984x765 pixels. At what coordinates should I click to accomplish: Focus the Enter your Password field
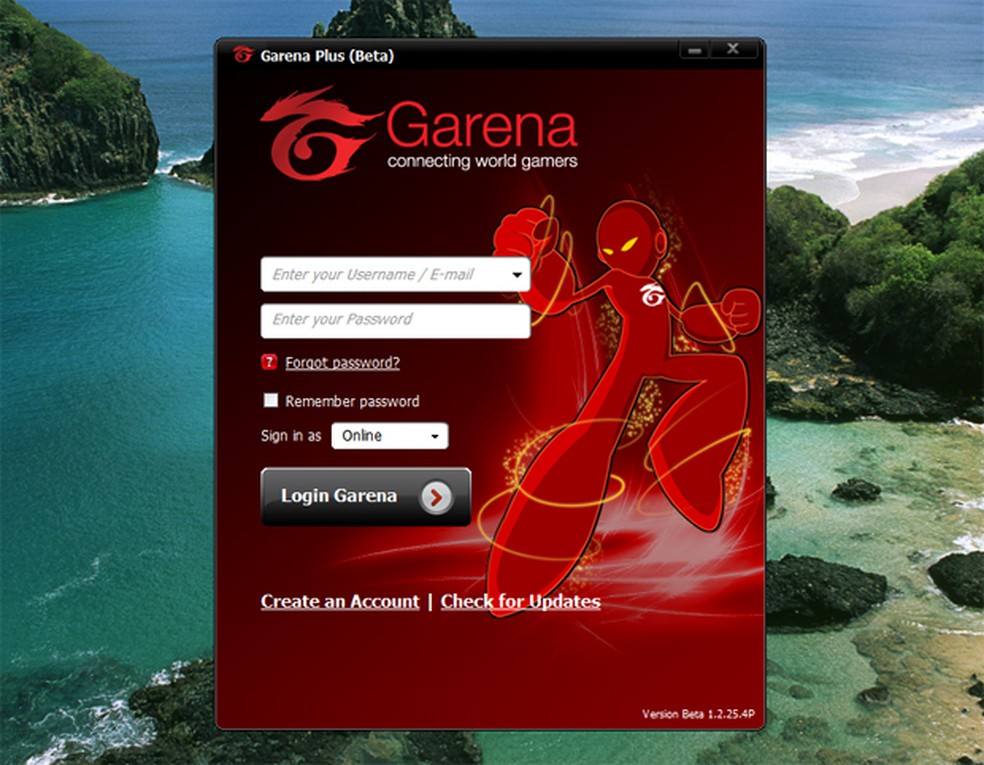click(x=395, y=321)
